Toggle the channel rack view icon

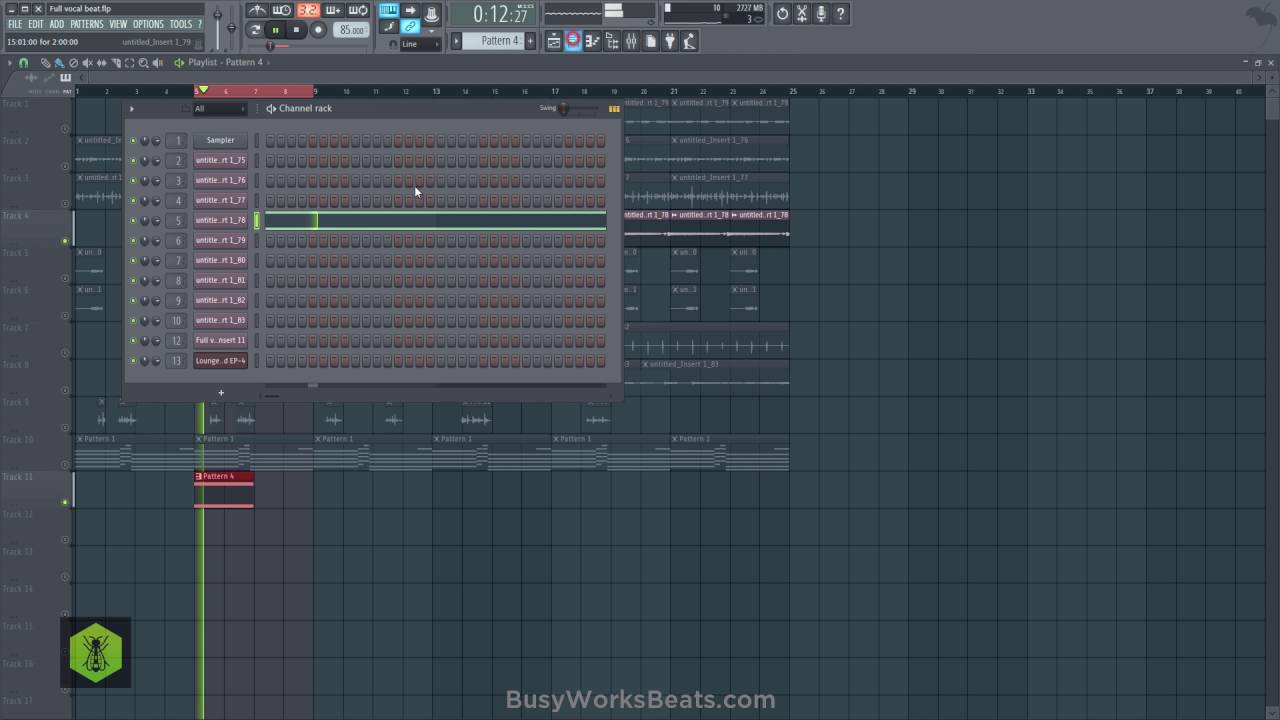tap(573, 41)
